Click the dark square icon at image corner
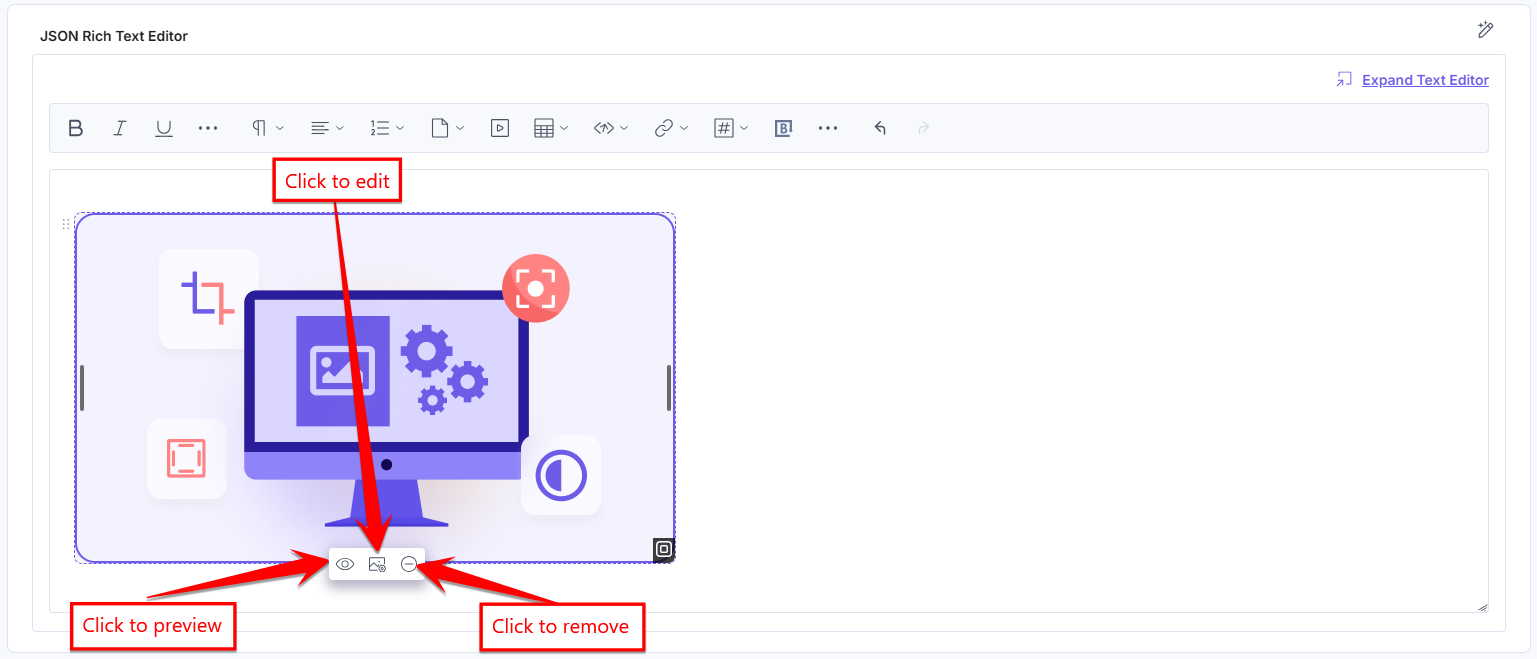1537x659 pixels. tap(664, 549)
